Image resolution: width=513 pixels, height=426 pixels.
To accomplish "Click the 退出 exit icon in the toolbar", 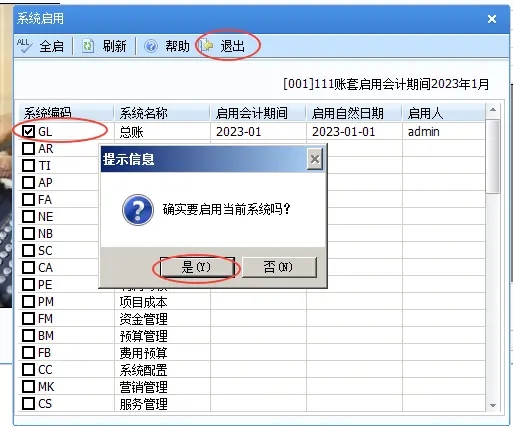I will 207,45.
